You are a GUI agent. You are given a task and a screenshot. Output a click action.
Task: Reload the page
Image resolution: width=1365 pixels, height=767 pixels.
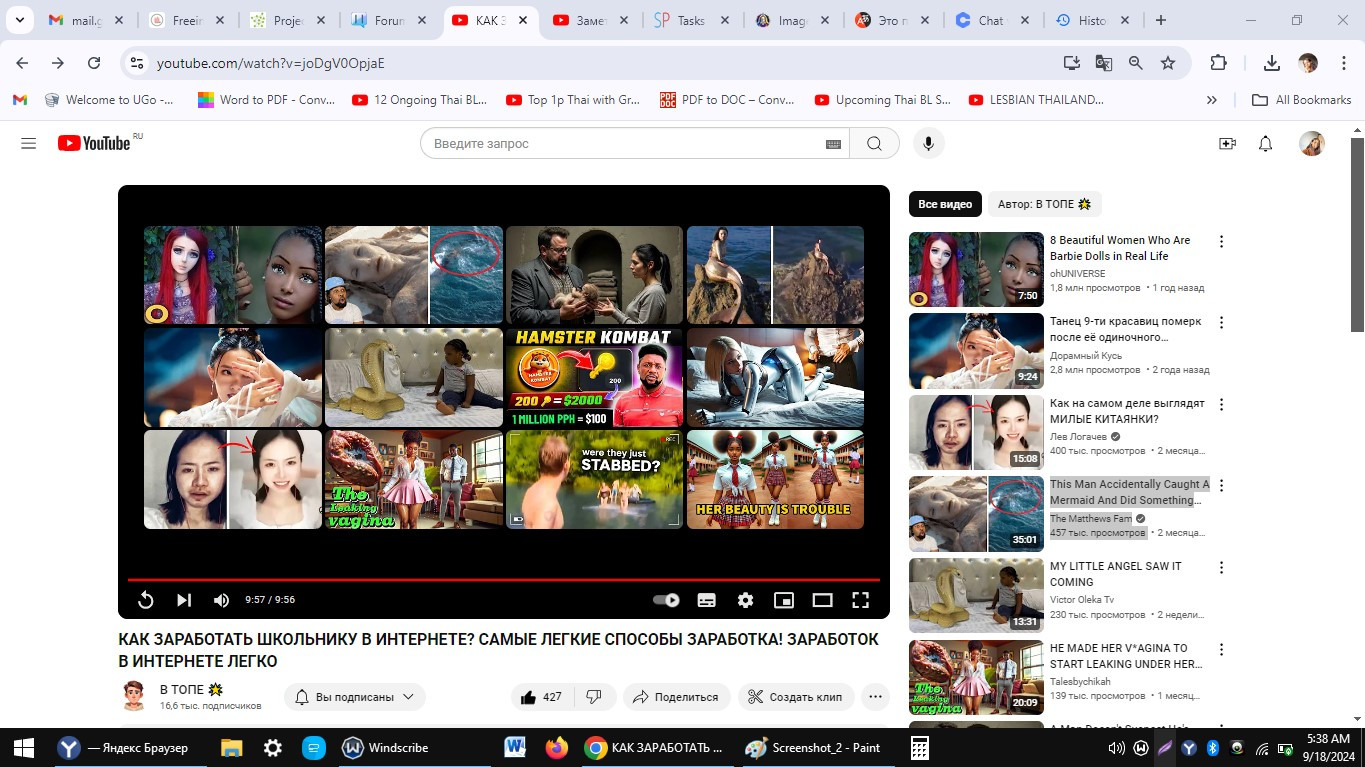(94, 63)
